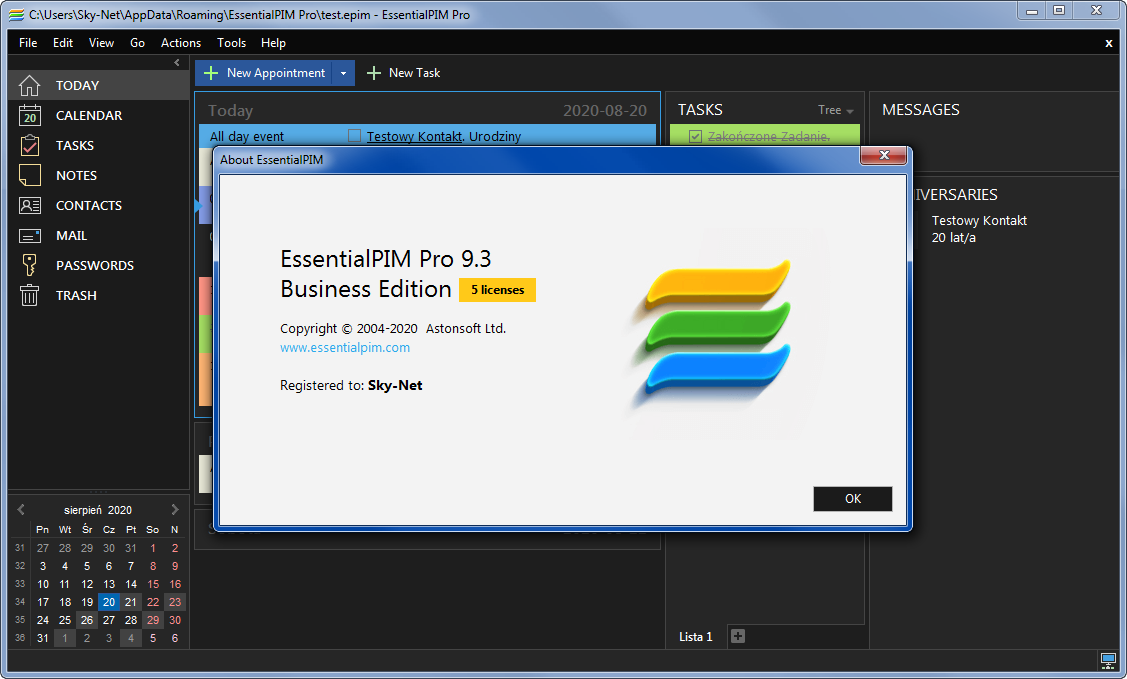Minimize the EssentialPIM Pro window
This screenshot has height=679, width=1127.
(1031, 11)
